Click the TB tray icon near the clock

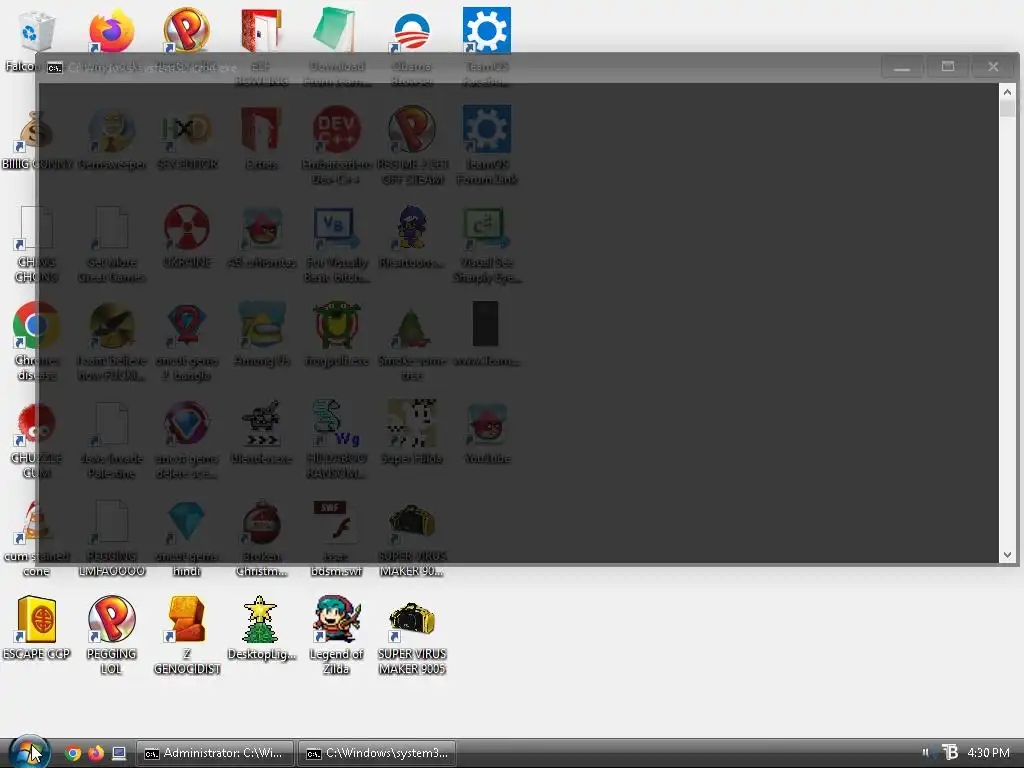[x=950, y=752]
